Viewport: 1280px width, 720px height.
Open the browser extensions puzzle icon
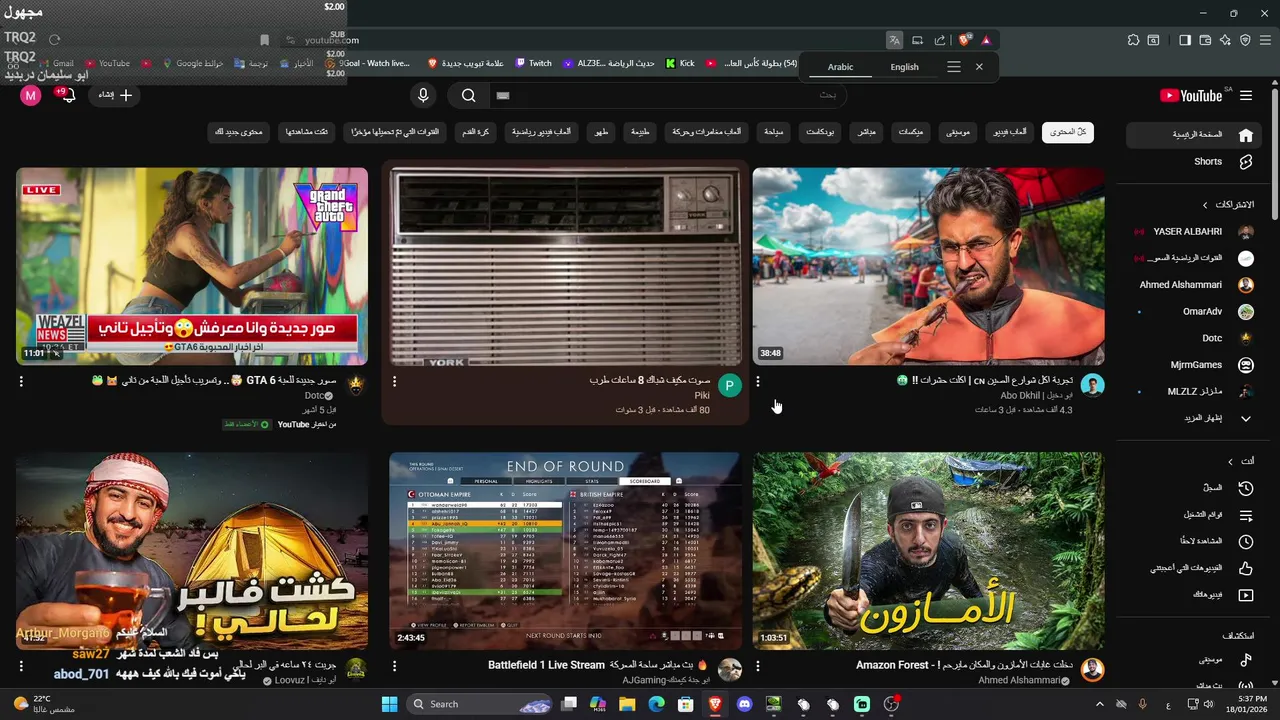click(x=1133, y=40)
